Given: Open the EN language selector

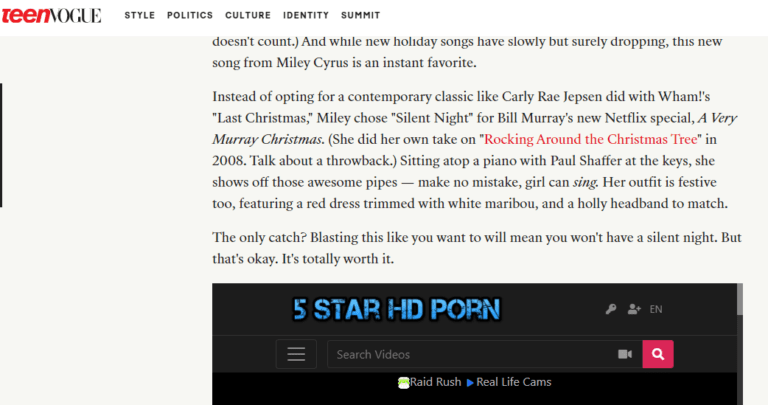Looking at the screenshot, I should point(656,309).
